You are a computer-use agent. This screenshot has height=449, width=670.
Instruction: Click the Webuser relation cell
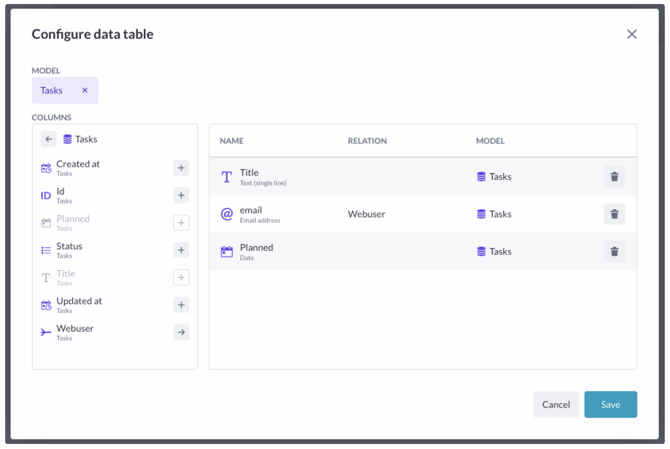point(366,214)
